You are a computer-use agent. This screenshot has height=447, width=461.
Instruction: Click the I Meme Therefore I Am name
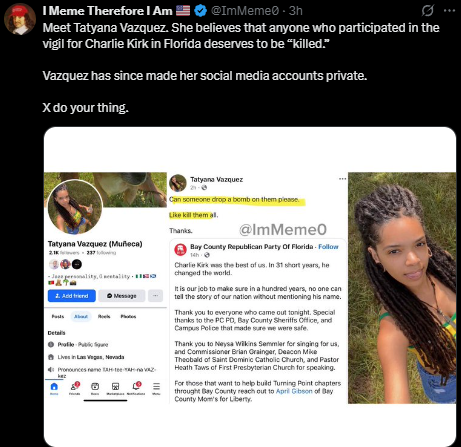click(x=107, y=11)
